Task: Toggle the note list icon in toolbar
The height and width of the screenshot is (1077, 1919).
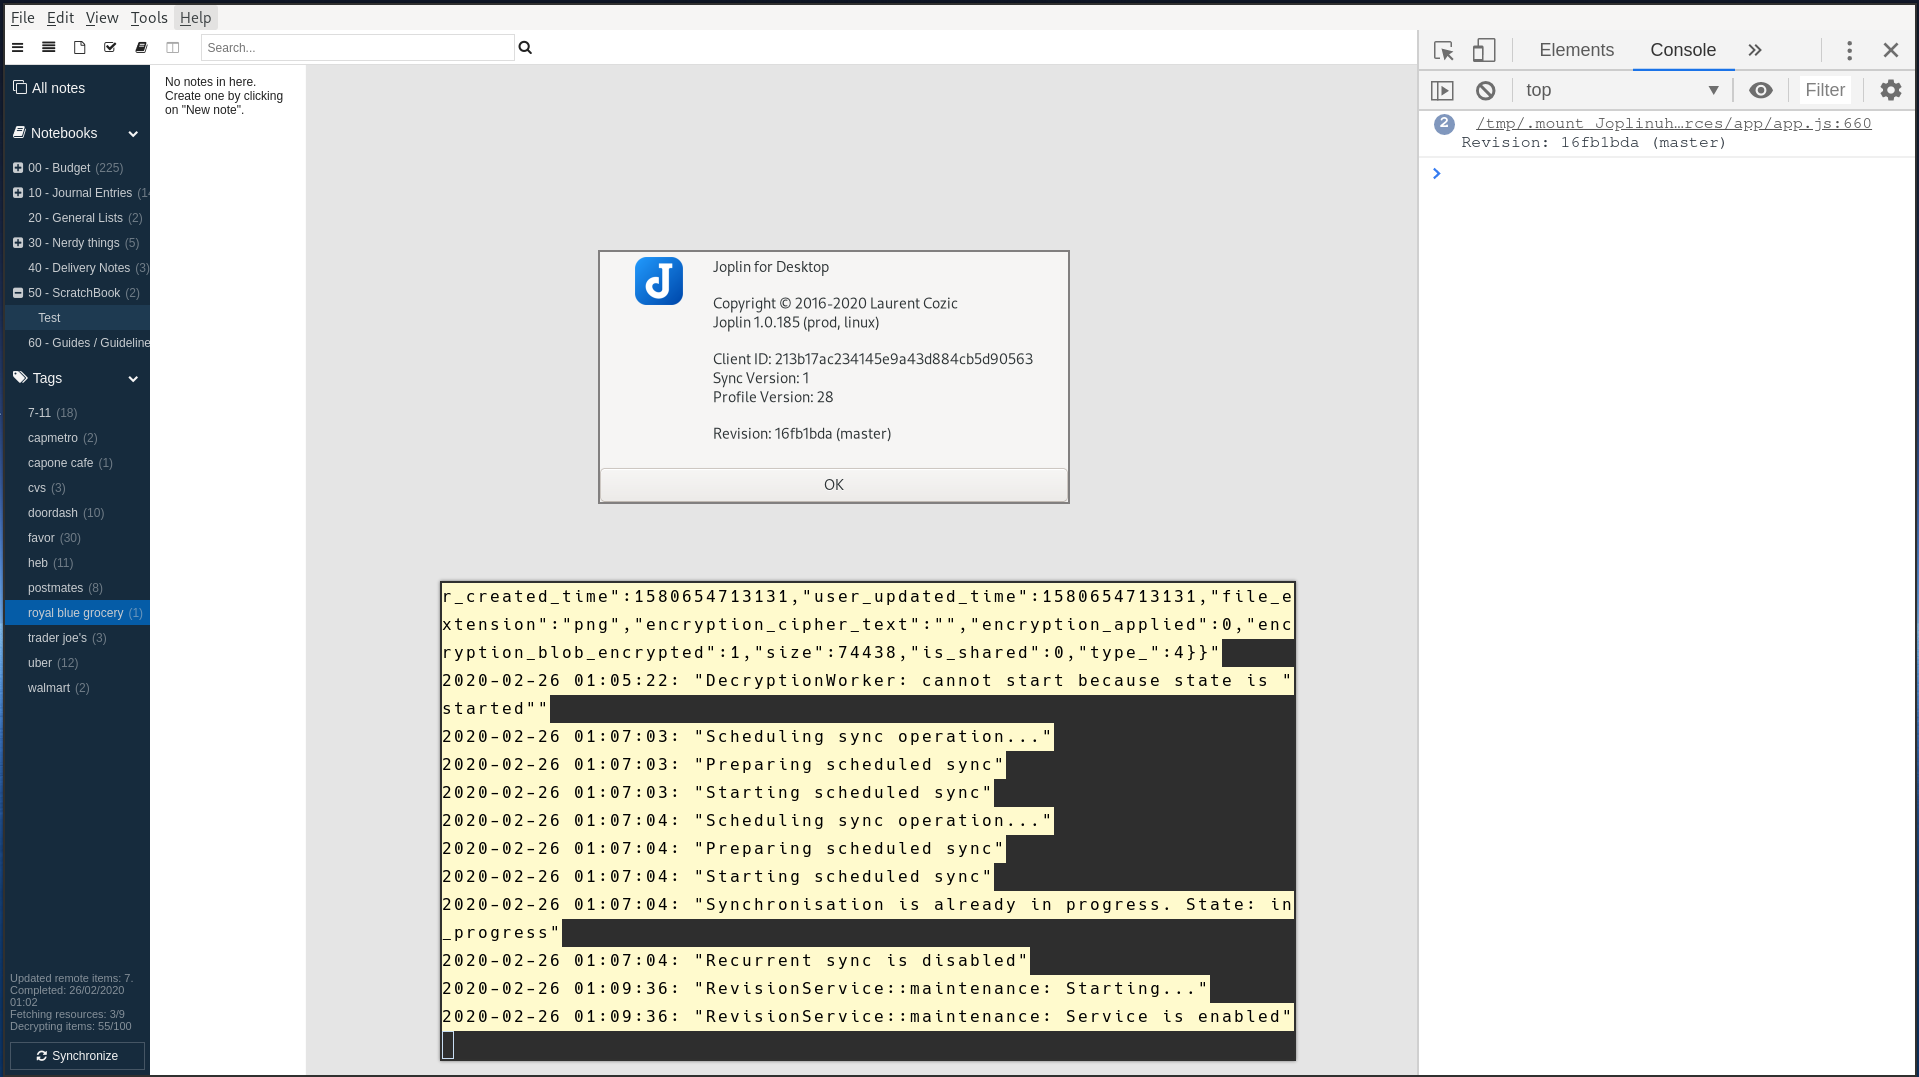Action: pos(48,47)
